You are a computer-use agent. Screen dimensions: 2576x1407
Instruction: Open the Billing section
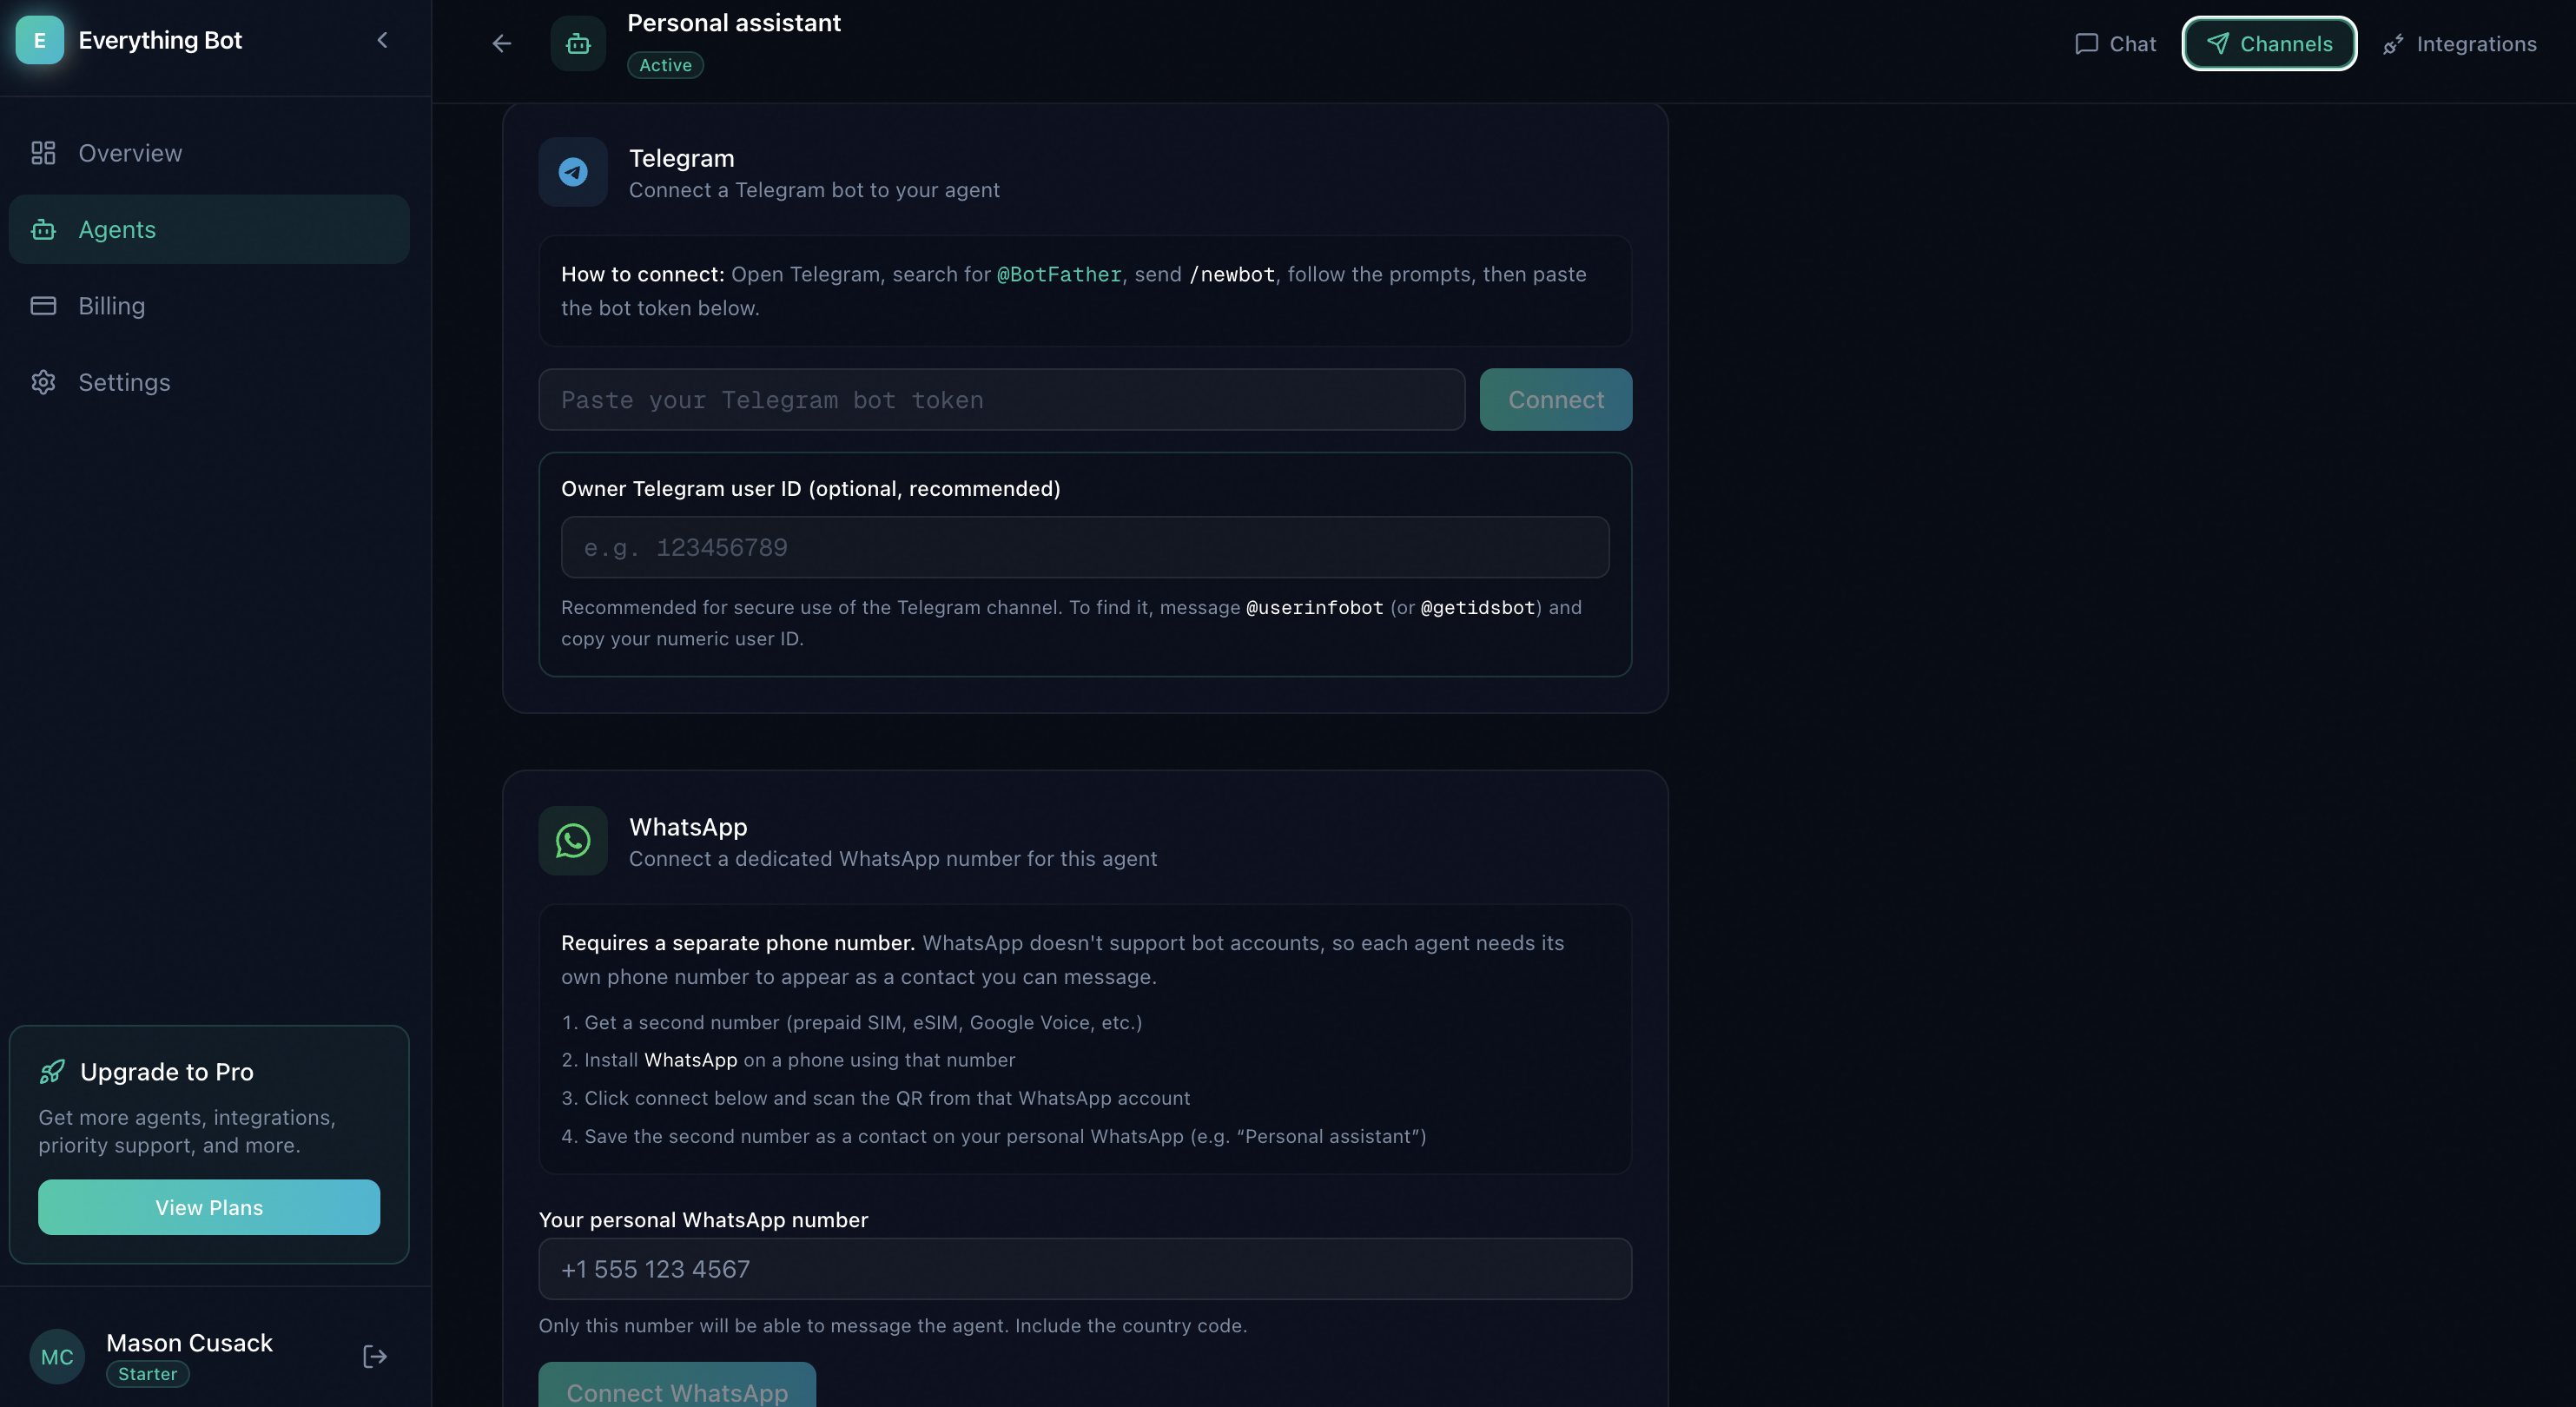209,306
